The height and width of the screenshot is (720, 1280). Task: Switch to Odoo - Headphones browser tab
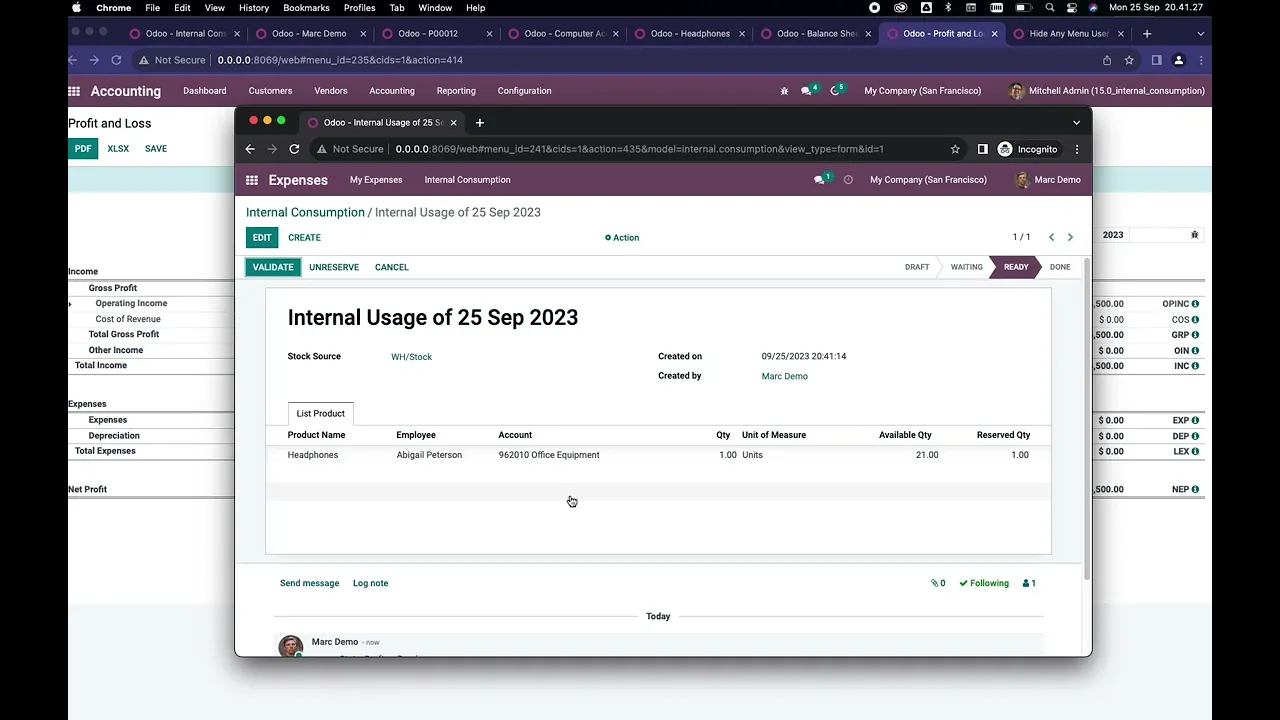[690, 34]
